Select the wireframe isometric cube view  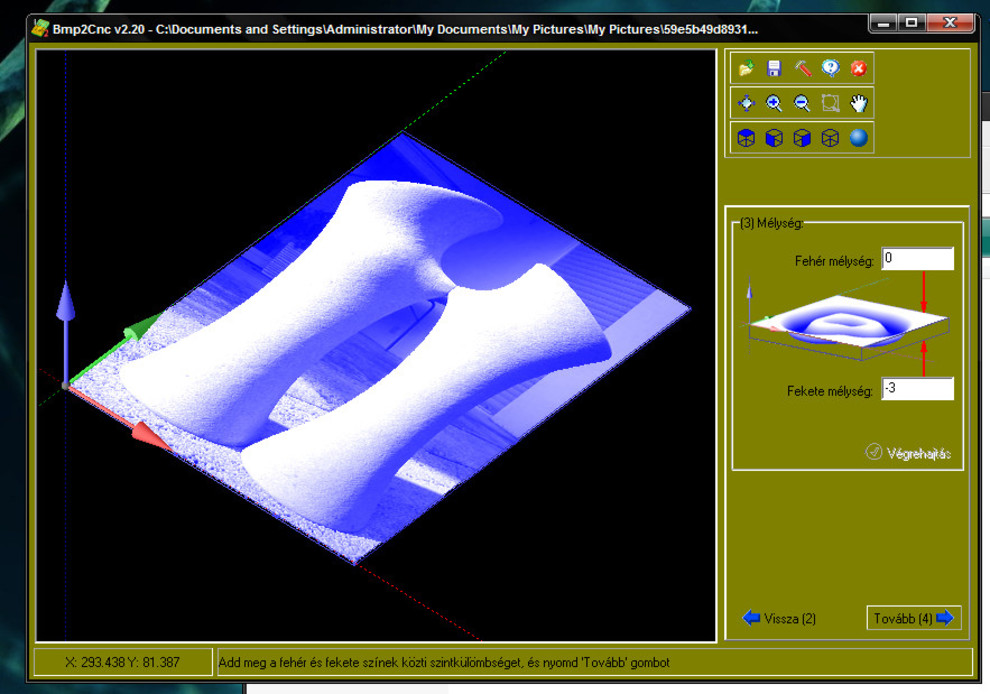[830, 138]
